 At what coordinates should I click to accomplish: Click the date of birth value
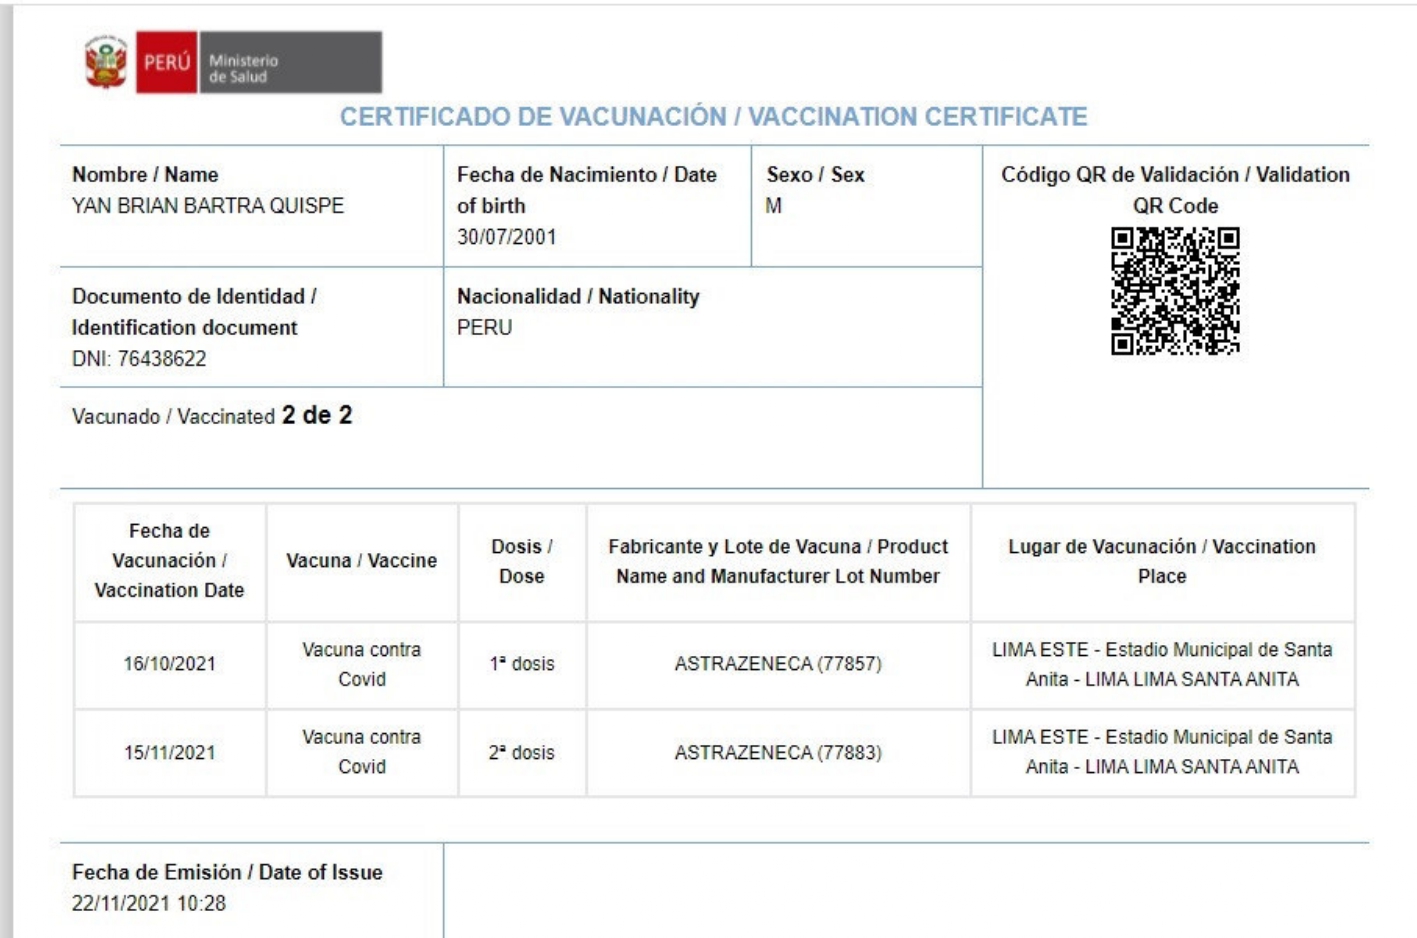pyautogui.click(x=506, y=237)
